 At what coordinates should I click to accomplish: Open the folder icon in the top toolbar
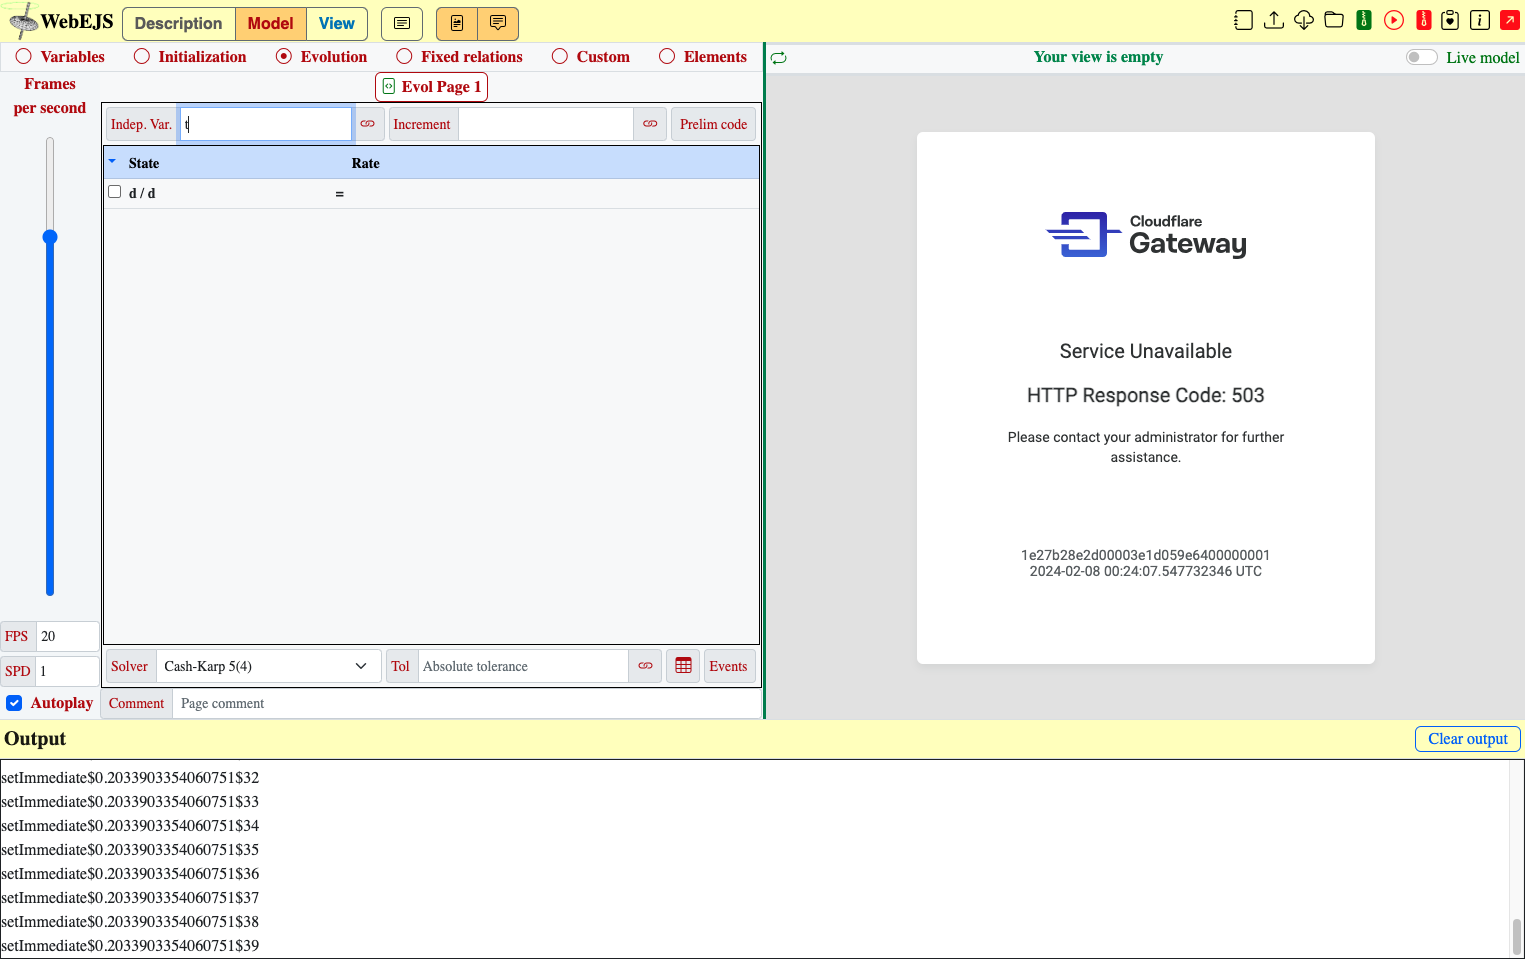(x=1334, y=20)
